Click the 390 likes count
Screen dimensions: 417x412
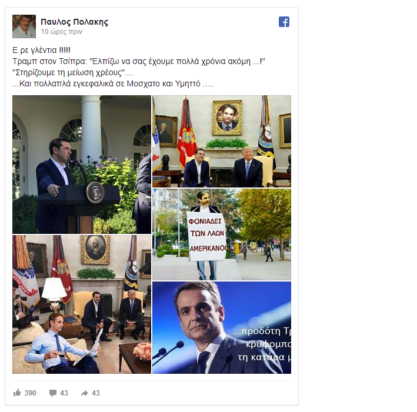pyautogui.click(x=30, y=393)
